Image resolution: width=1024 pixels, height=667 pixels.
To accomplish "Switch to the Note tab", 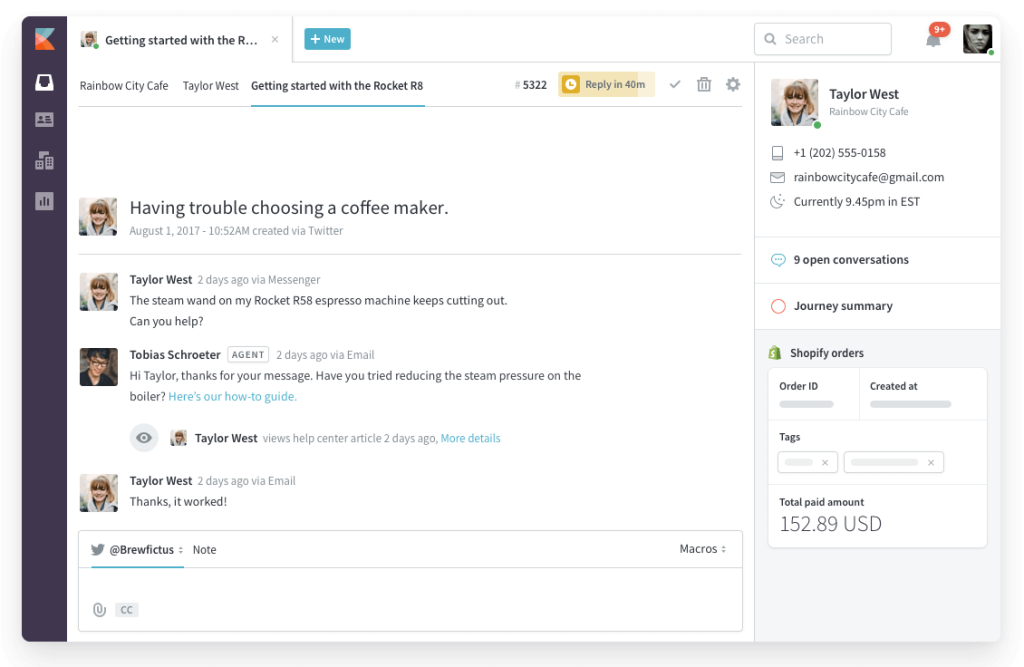I will [204, 549].
